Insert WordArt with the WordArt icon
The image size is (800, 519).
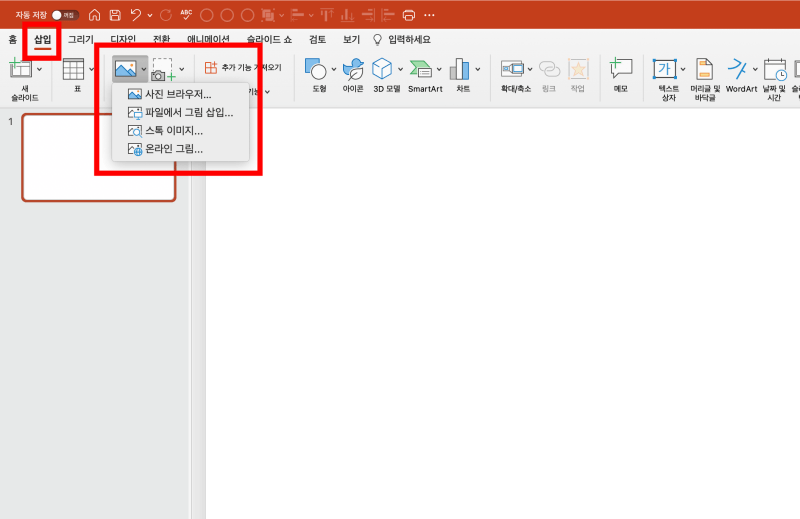(x=737, y=69)
